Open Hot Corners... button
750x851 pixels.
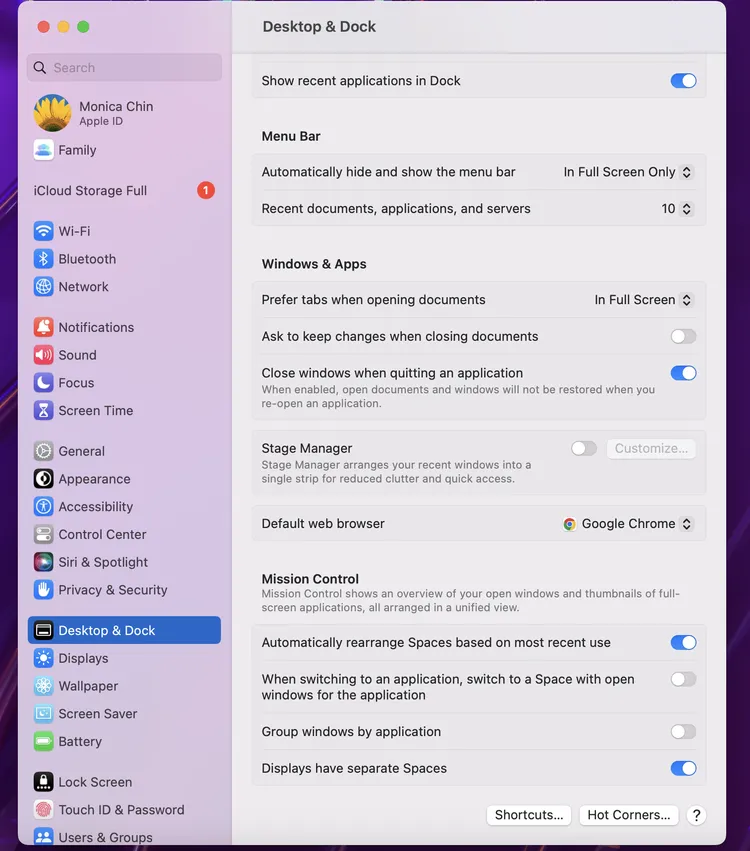[x=628, y=815]
